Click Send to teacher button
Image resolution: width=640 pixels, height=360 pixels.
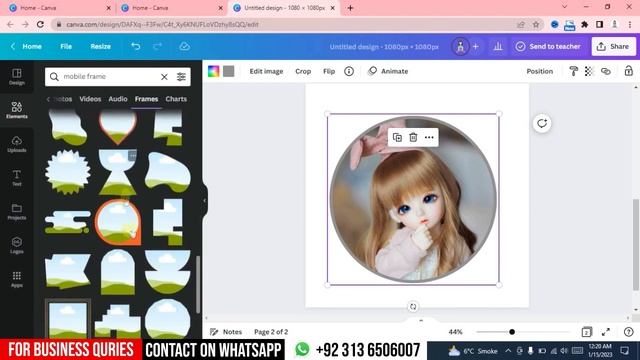548,47
